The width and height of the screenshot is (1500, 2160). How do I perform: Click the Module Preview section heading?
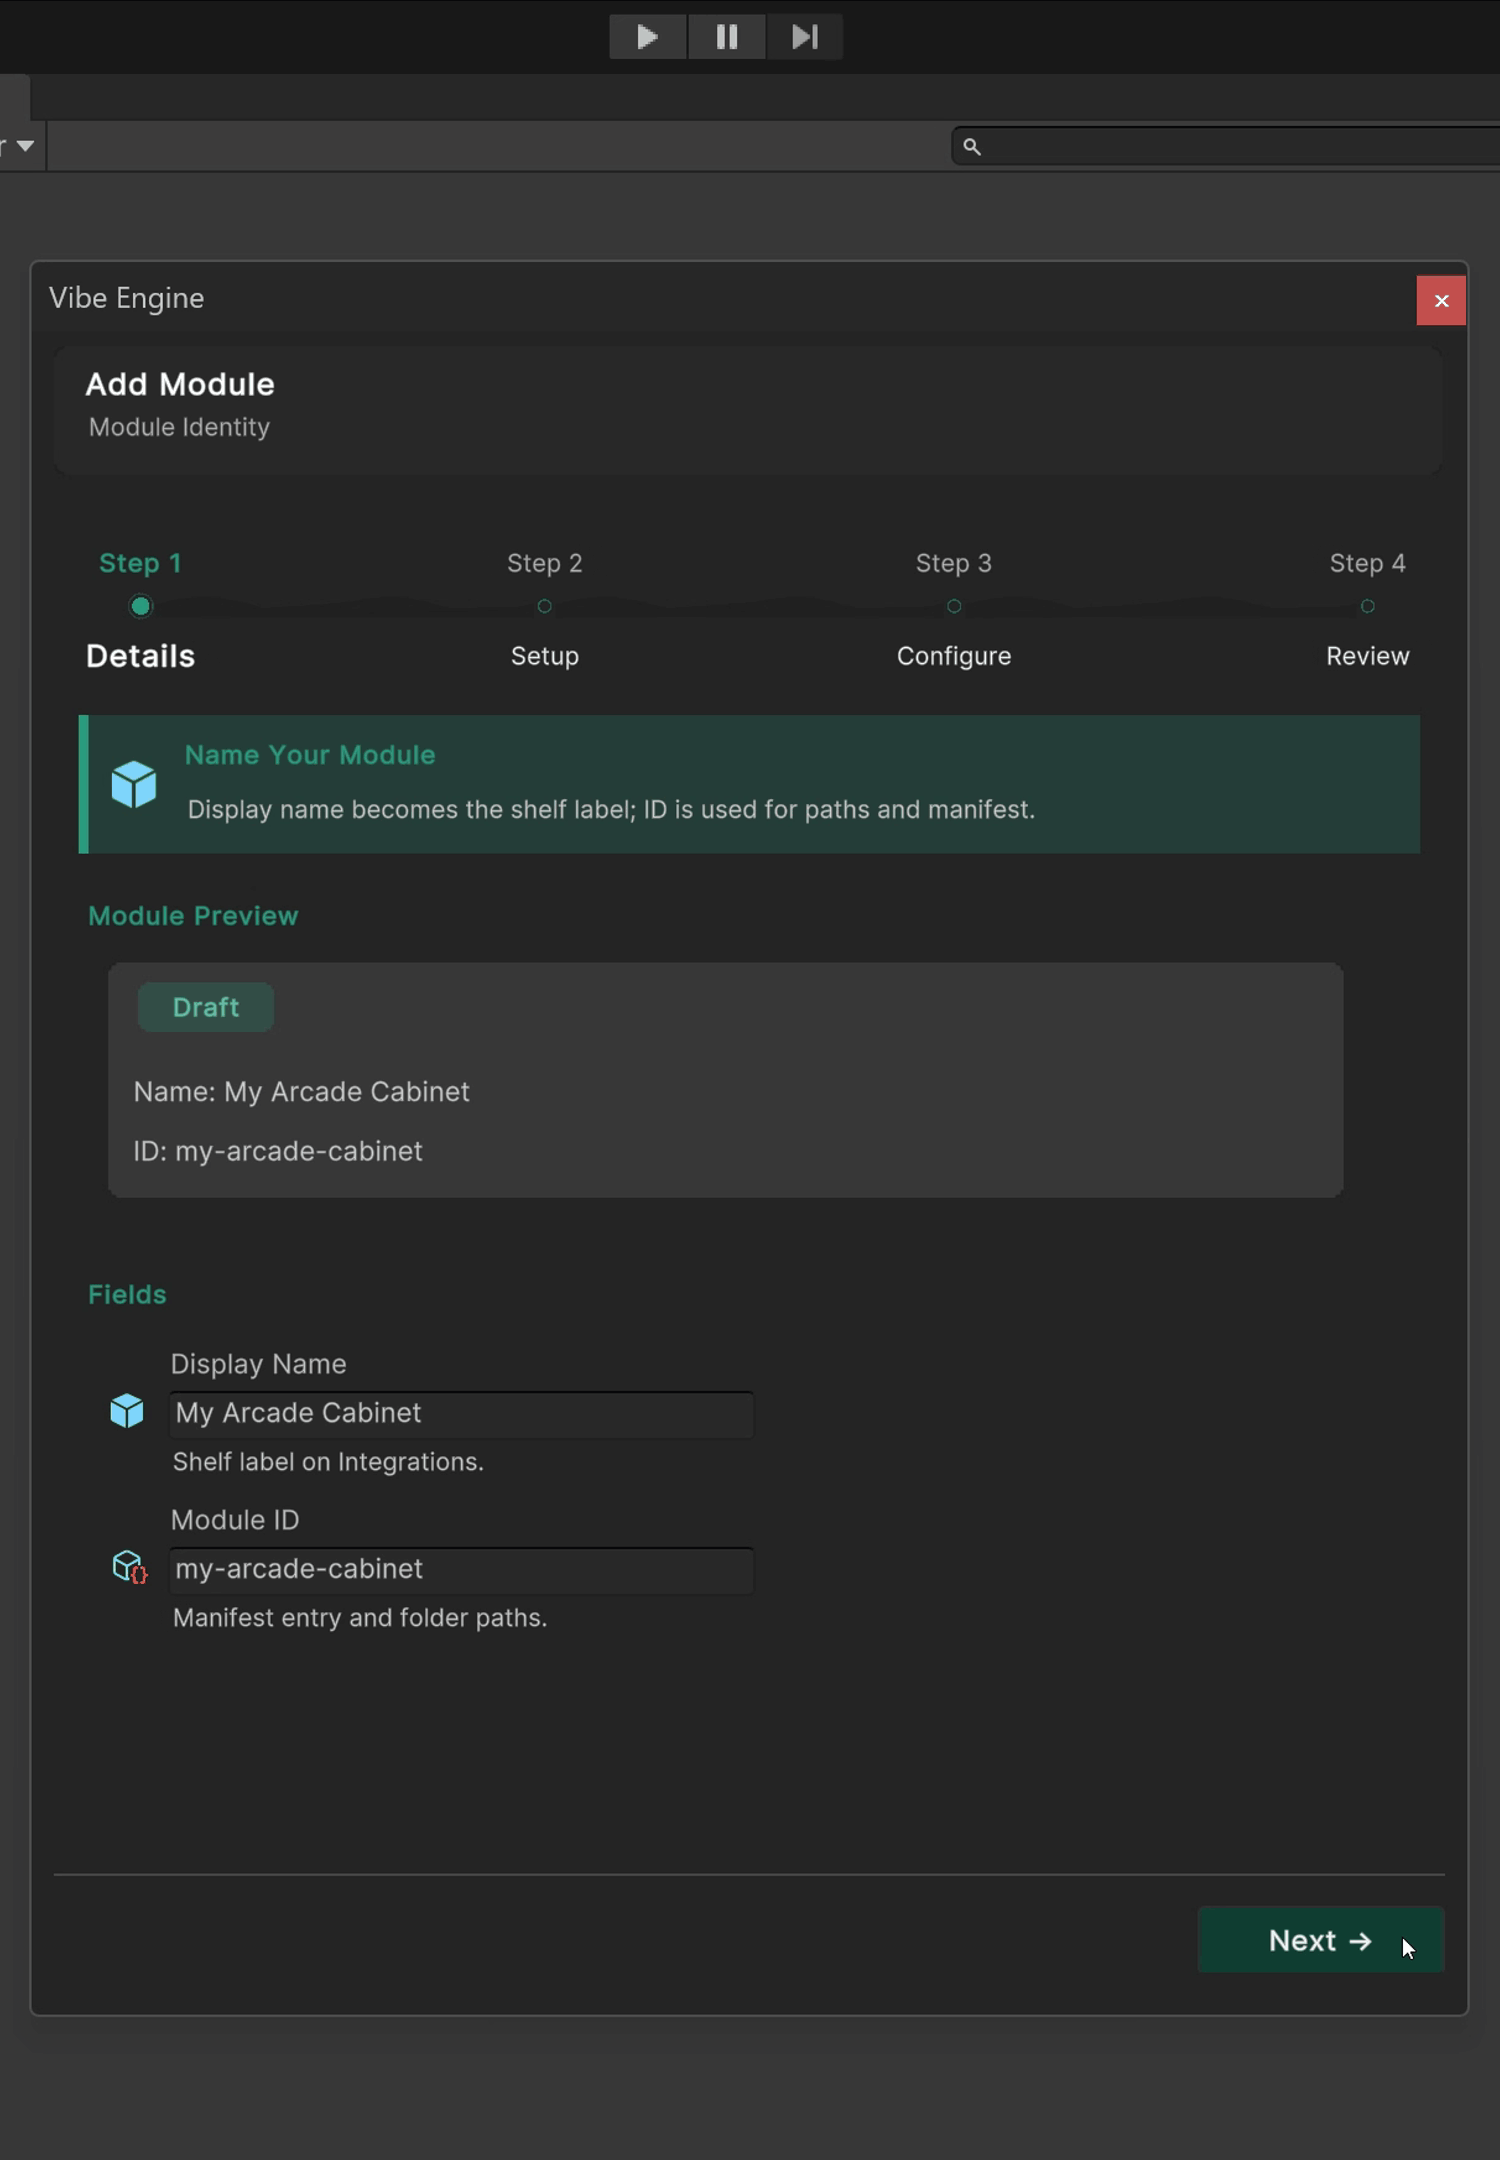pos(193,916)
